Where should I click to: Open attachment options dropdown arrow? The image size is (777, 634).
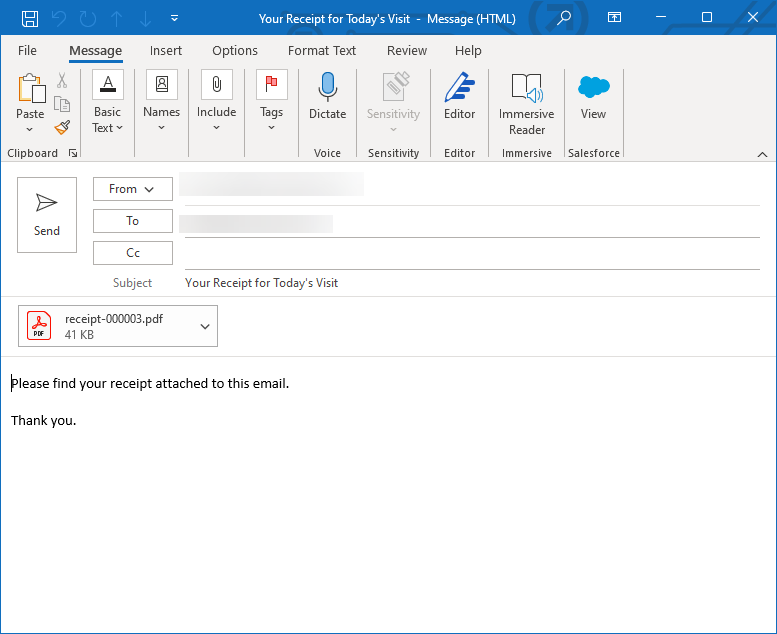coord(205,326)
